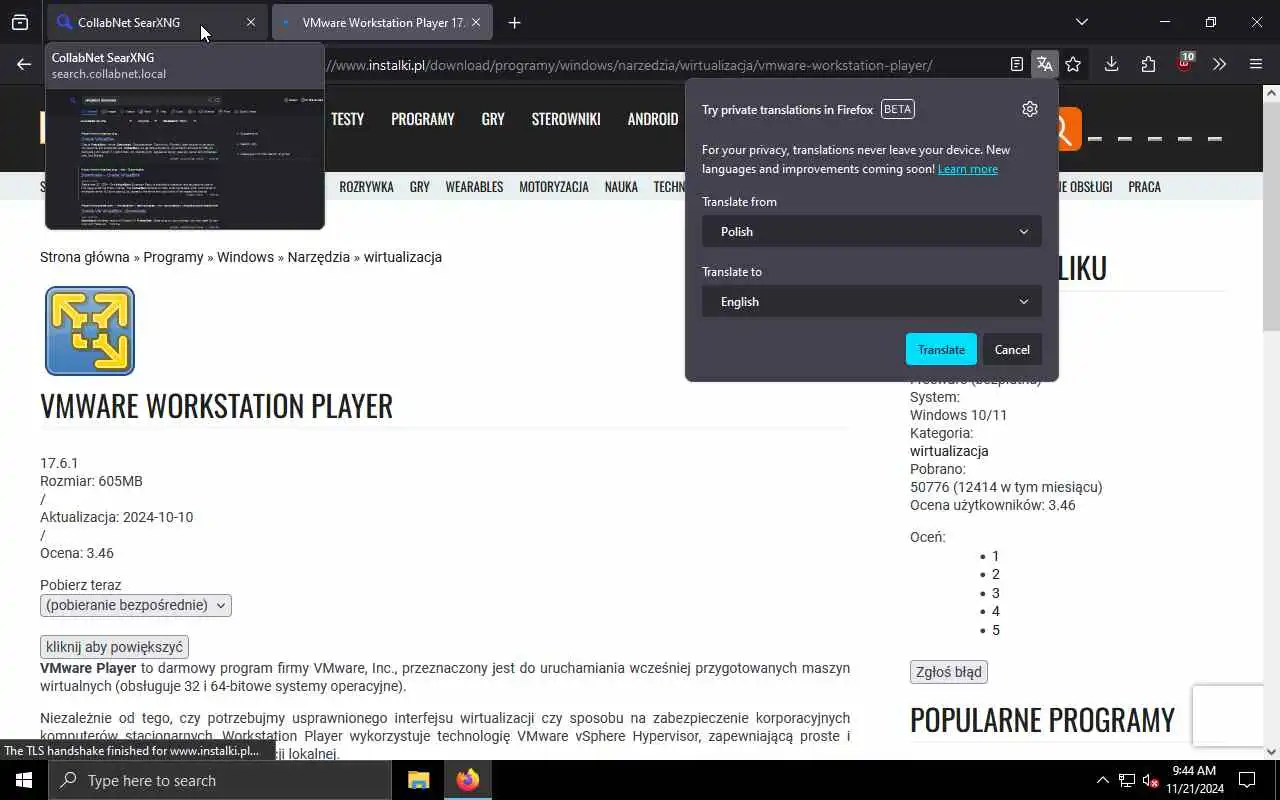Open ROZRYWKA category link

(x=366, y=187)
